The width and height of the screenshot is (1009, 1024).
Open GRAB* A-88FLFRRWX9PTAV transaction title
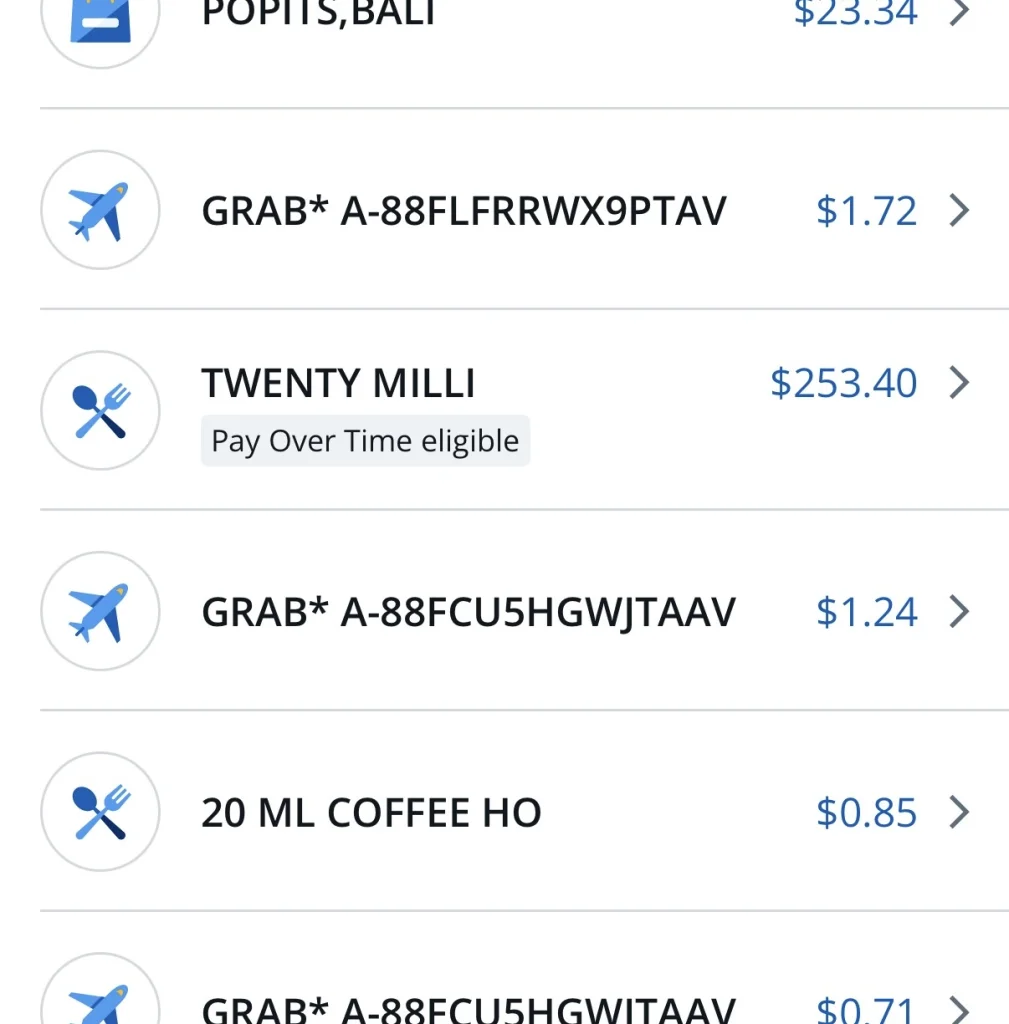pos(464,211)
